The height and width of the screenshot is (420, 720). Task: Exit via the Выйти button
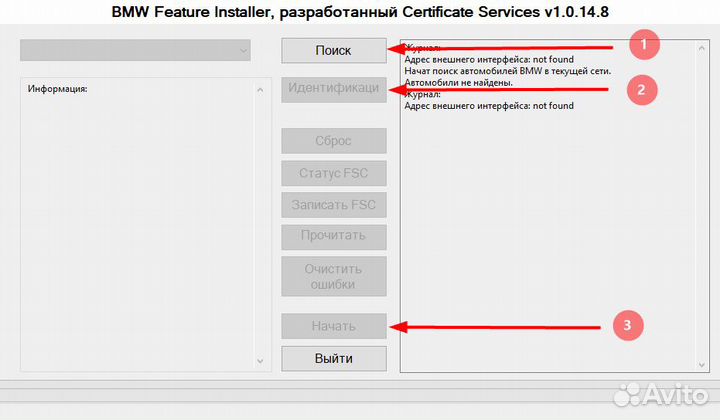tap(333, 358)
